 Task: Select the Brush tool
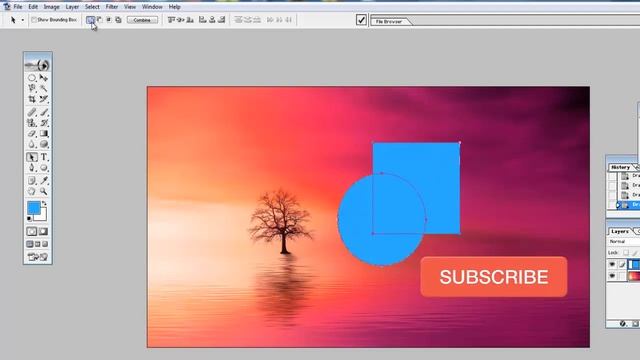click(44, 112)
